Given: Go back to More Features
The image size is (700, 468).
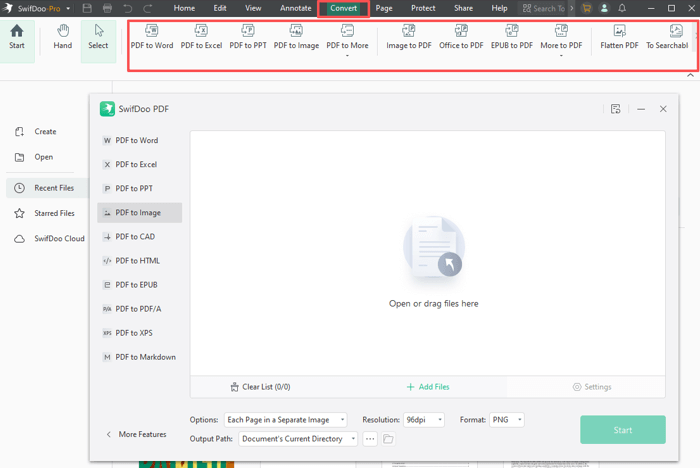Looking at the screenshot, I should point(136,434).
